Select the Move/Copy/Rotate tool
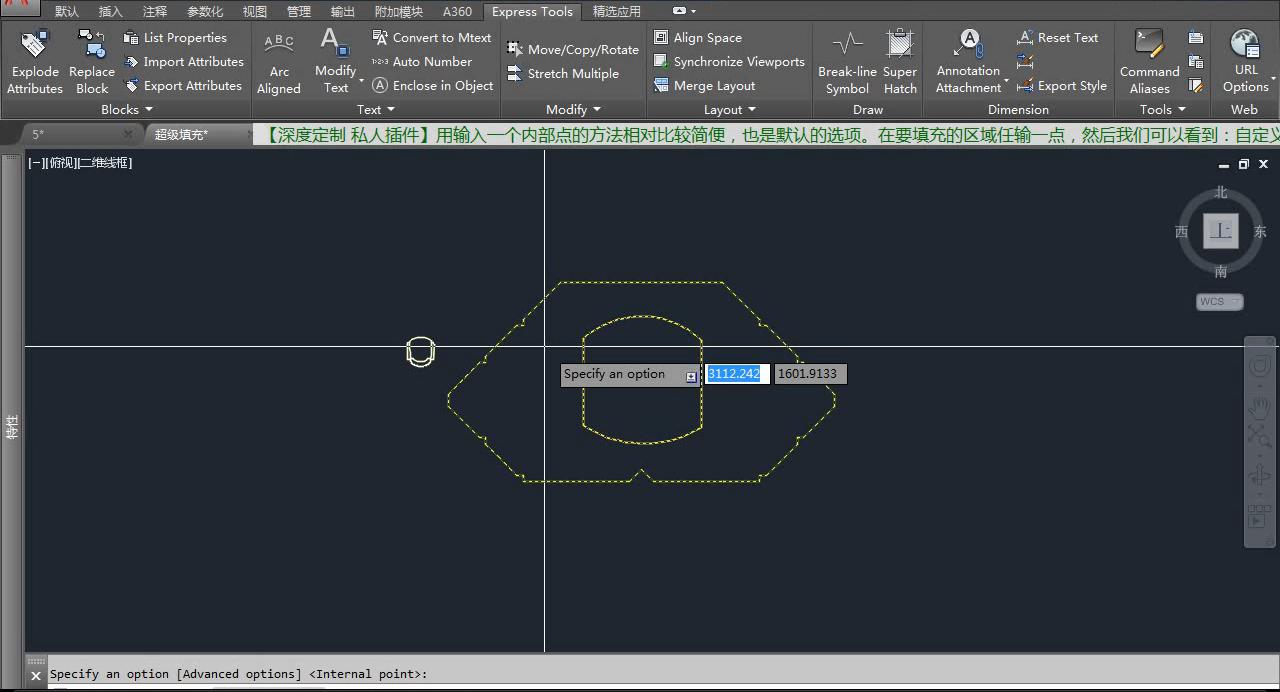This screenshot has width=1280, height=692. [573, 50]
